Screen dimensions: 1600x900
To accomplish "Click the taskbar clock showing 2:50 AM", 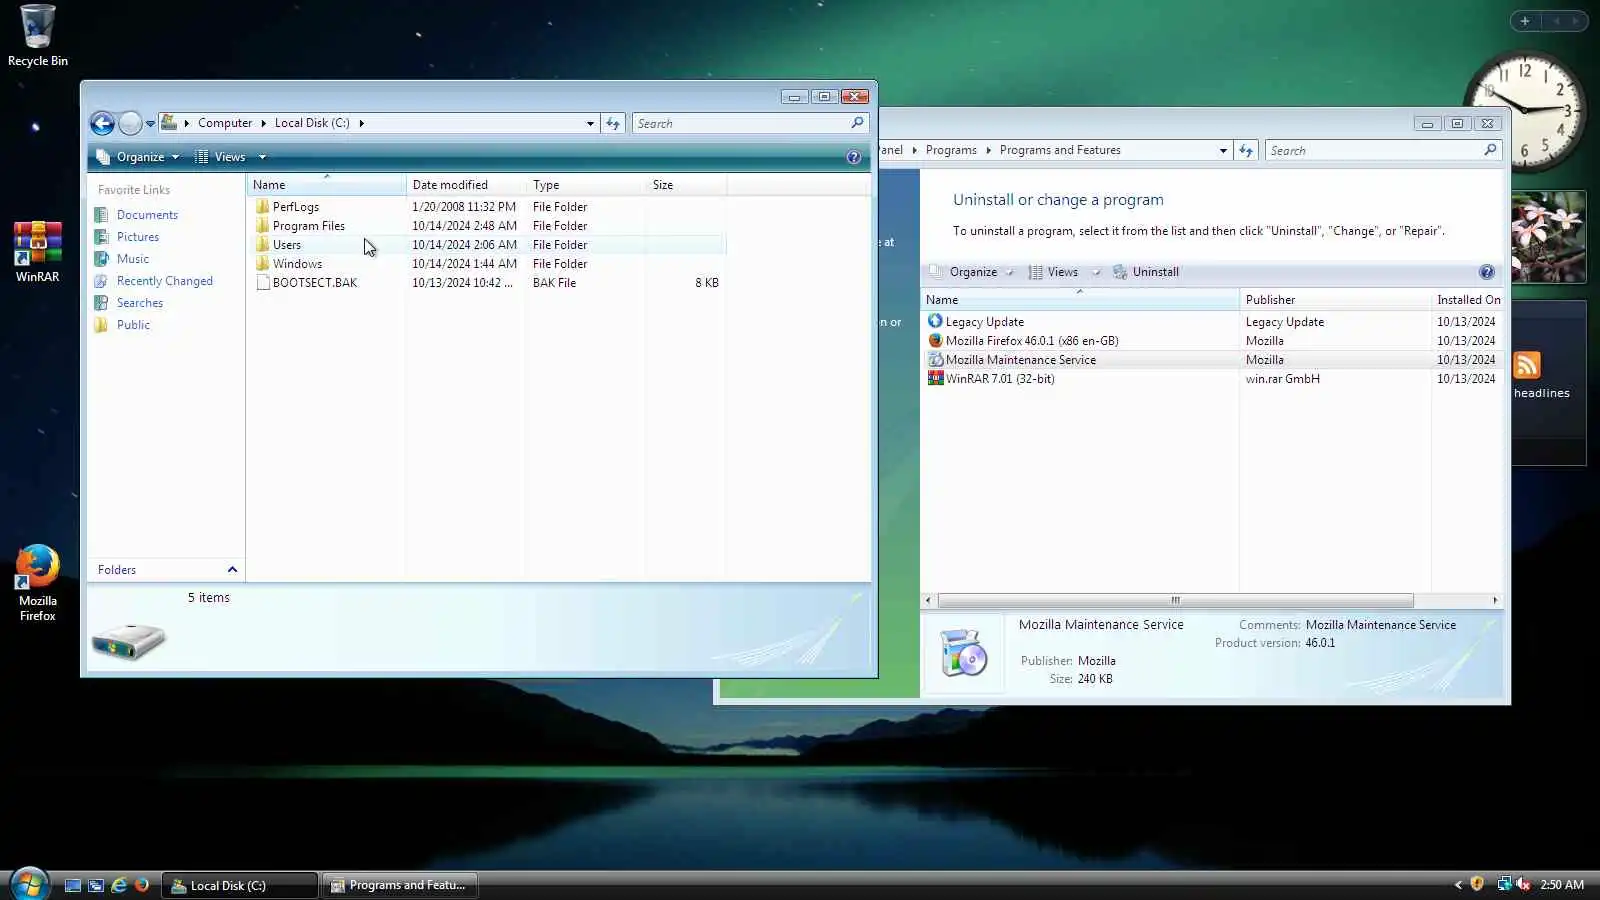I will click(x=1562, y=885).
